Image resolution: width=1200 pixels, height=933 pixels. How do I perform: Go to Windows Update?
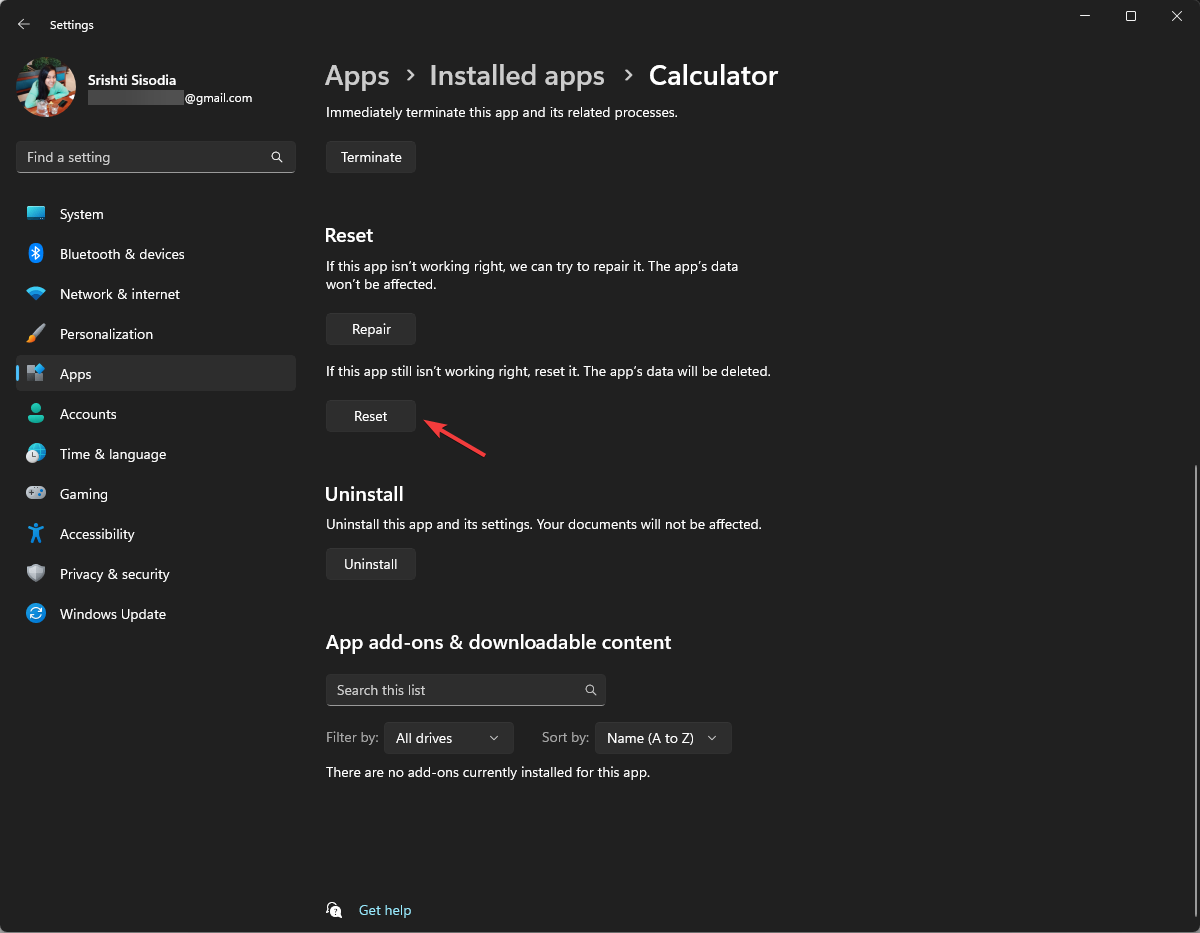[156, 614]
